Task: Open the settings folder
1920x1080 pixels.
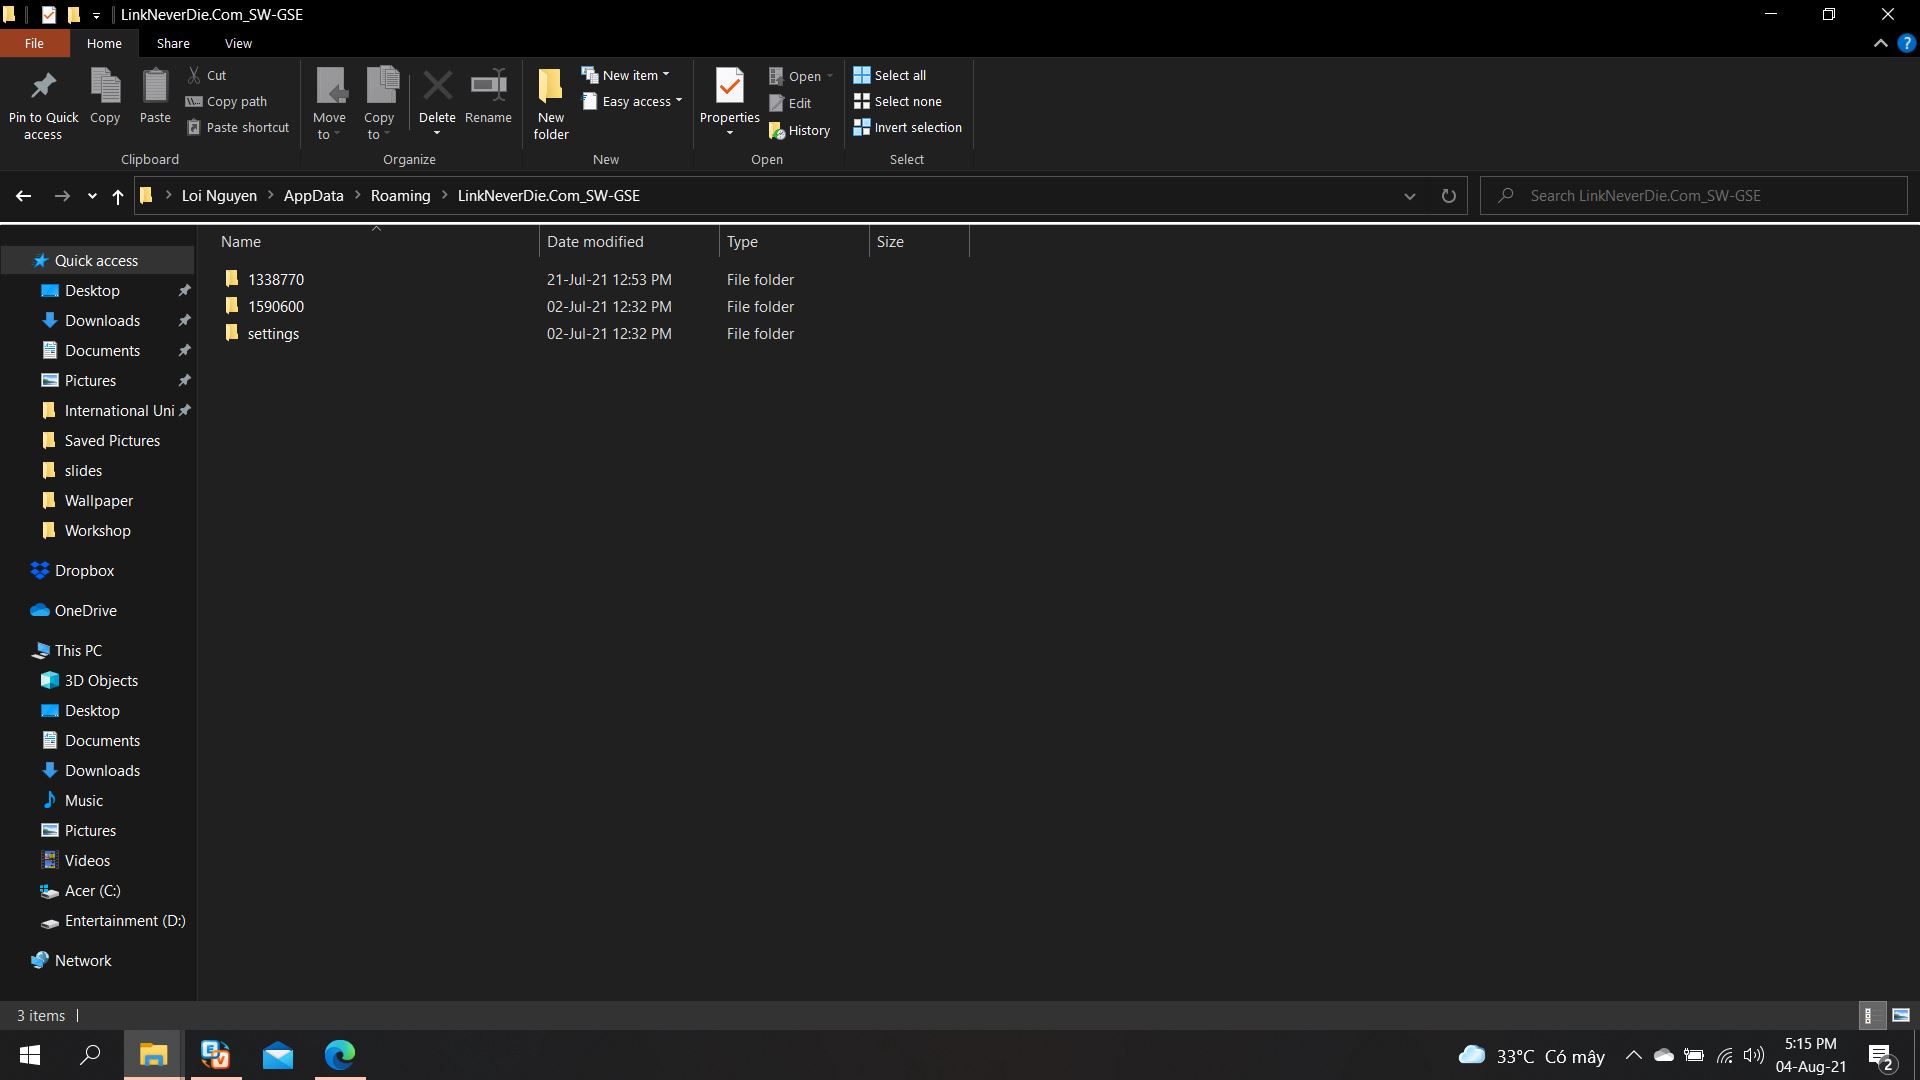Action: 273,332
